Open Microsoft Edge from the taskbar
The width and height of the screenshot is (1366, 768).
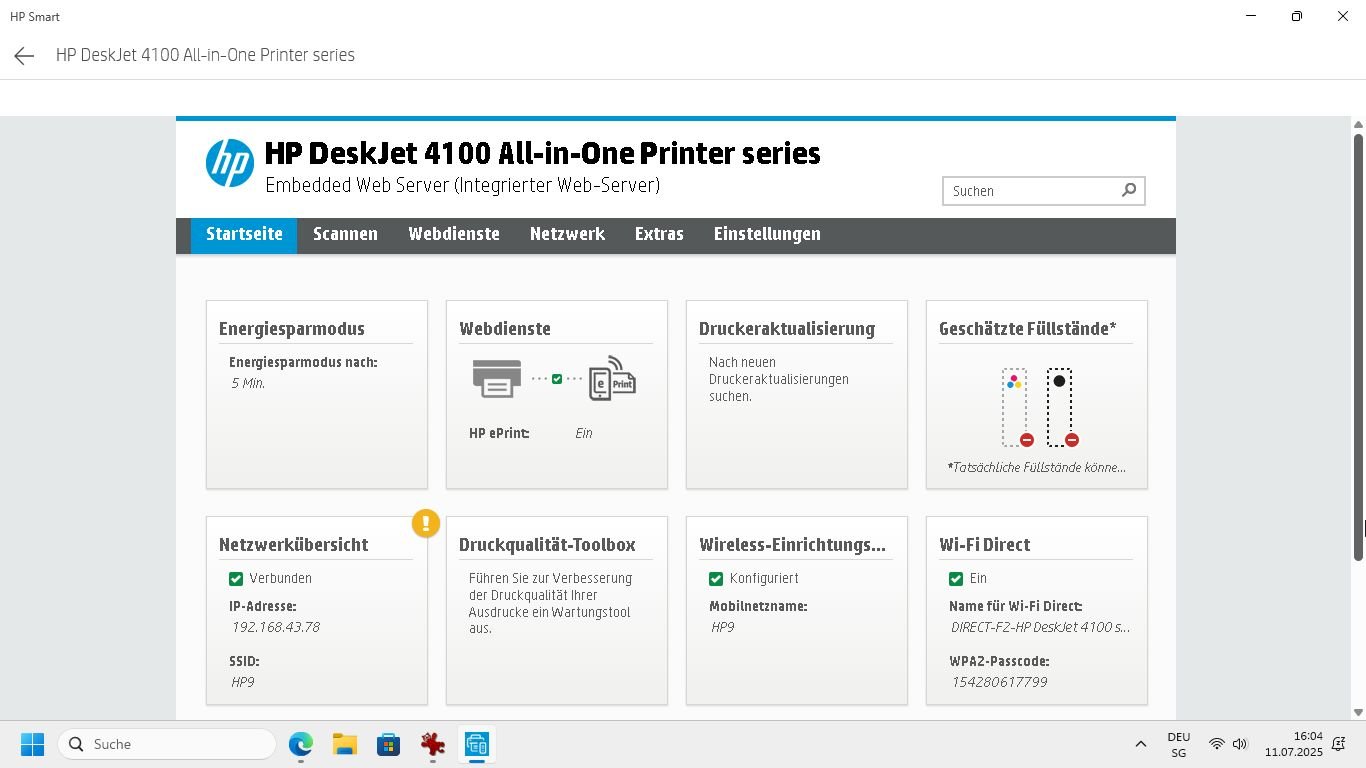(300, 744)
